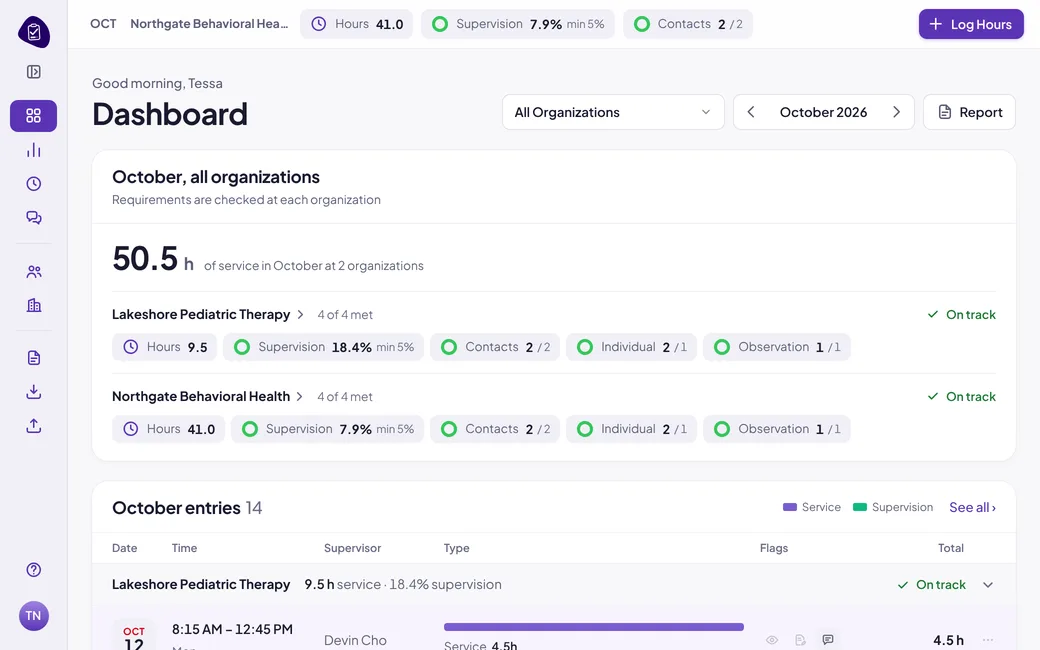Open the organizations building sidebar icon

(34, 305)
